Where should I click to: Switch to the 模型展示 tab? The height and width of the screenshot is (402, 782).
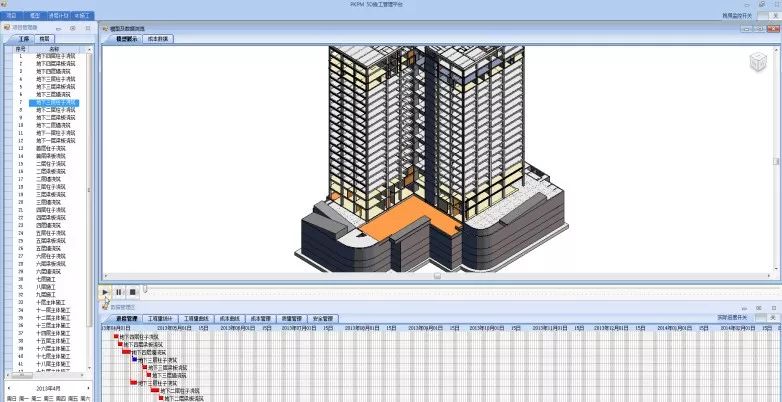pos(126,38)
